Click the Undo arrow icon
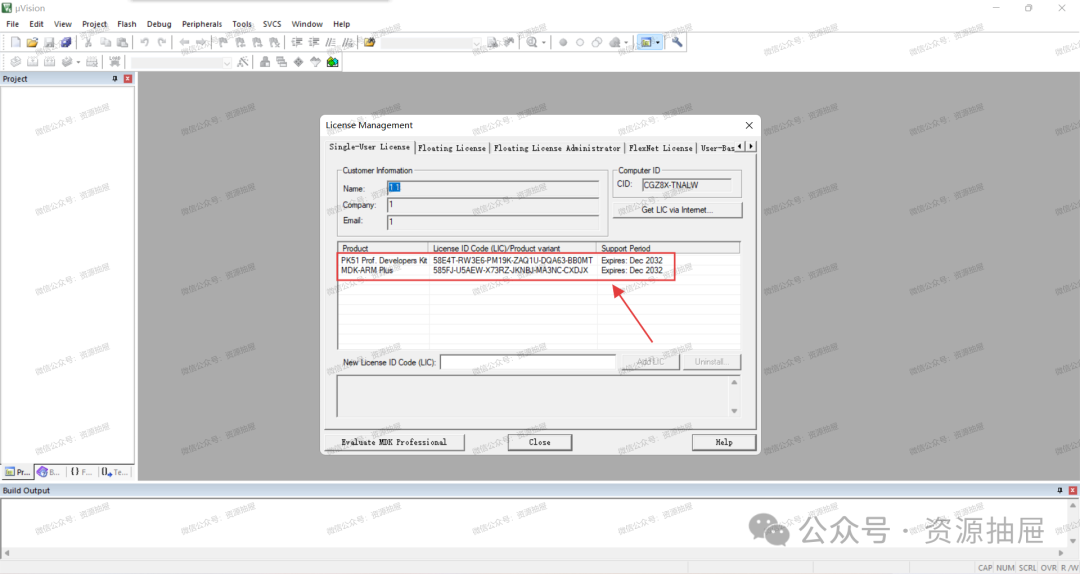This screenshot has height=574, width=1080. (x=145, y=42)
